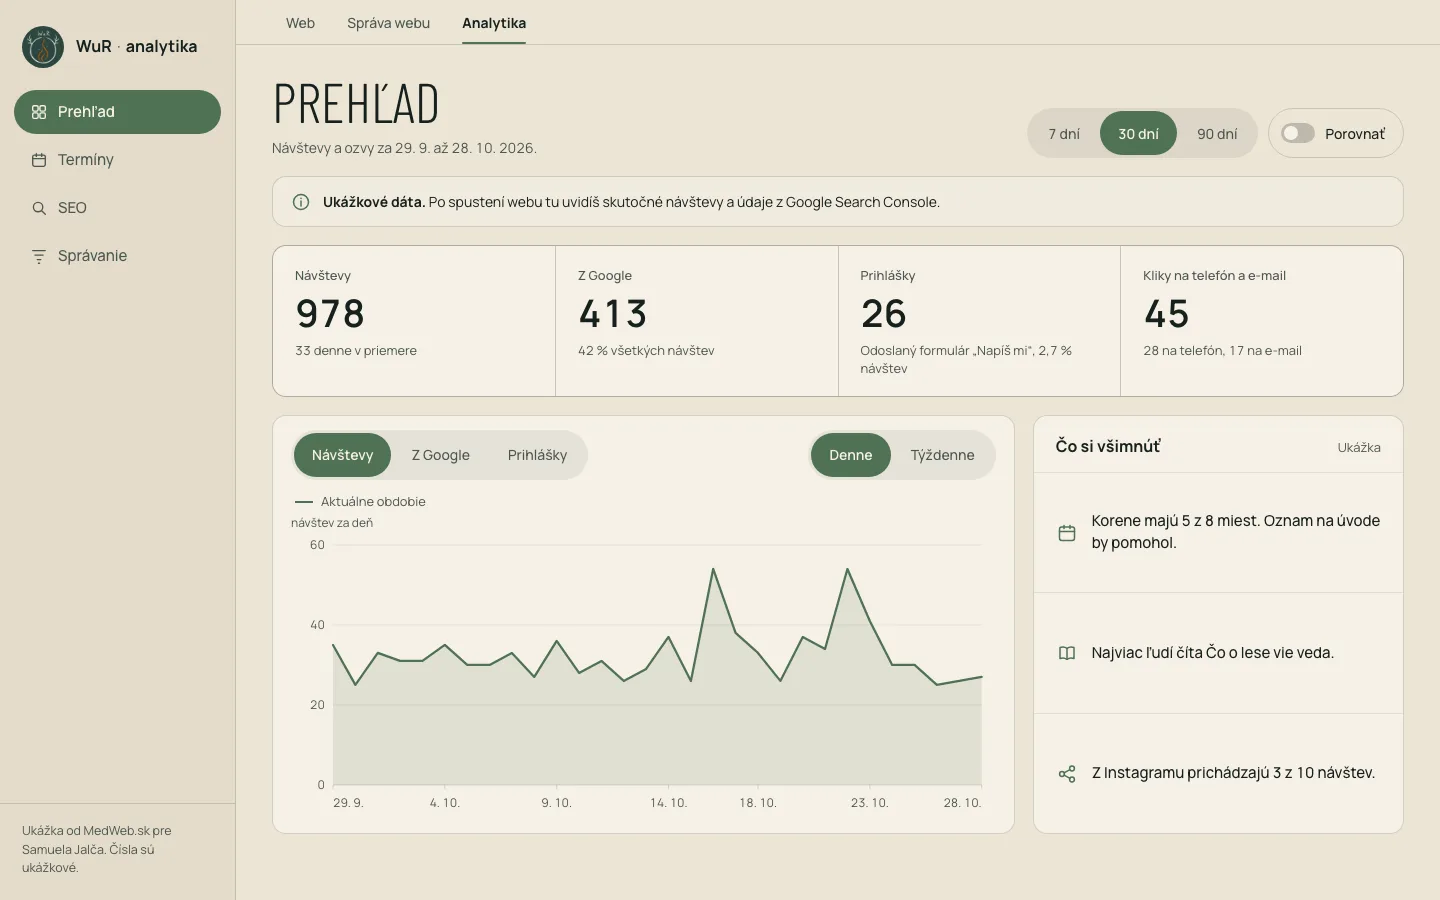
Task: Click the 23. 10. date on chart axis
Action: tap(869, 803)
